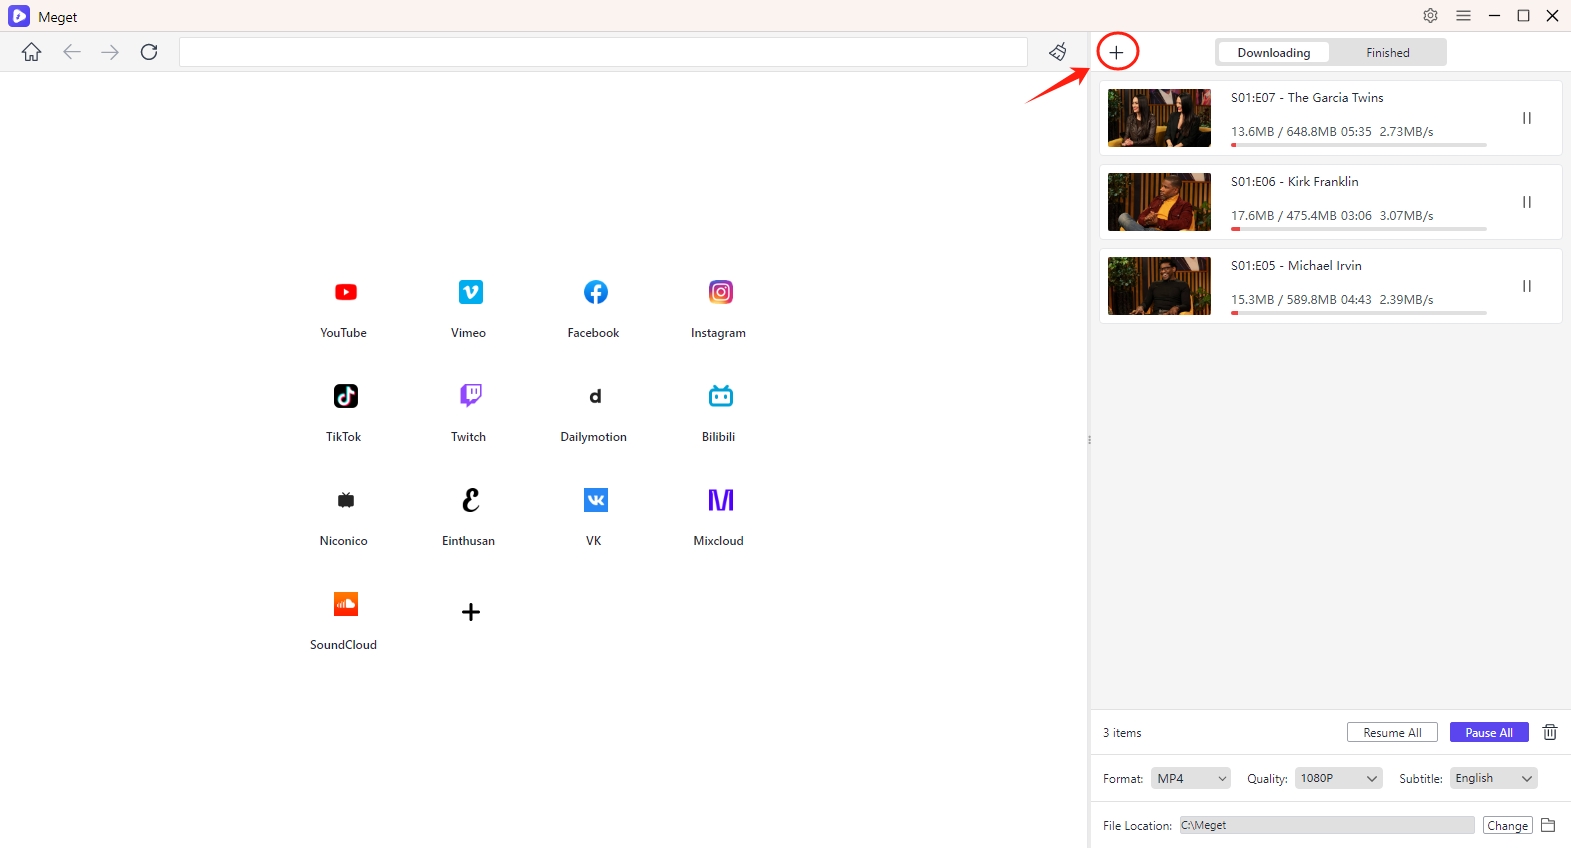Viewport: 1571px width, 848px height.
Task: Open the TikTok shortcut icon
Action: [x=345, y=396]
